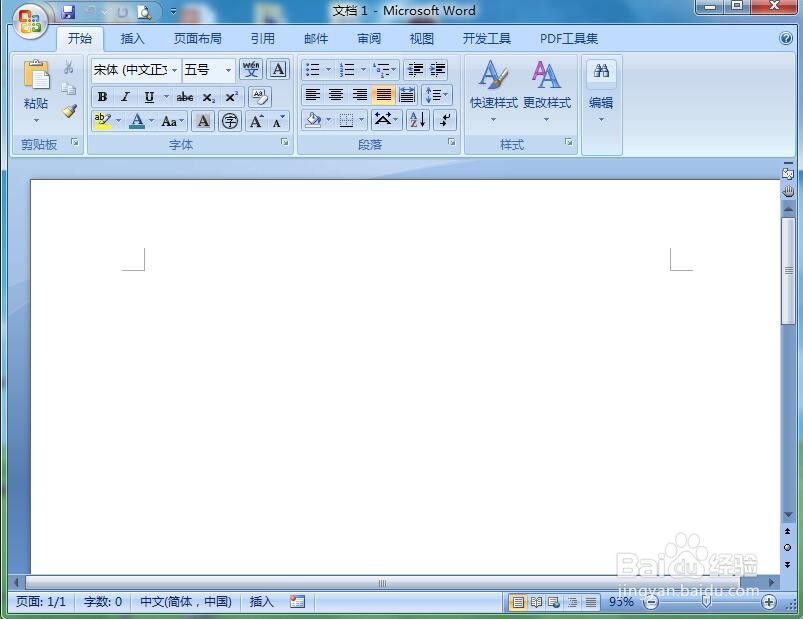Image resolution: width=803 pixels, height=619 pixels.
Task: Click 95% zoom level
Action: coord(621,602)
